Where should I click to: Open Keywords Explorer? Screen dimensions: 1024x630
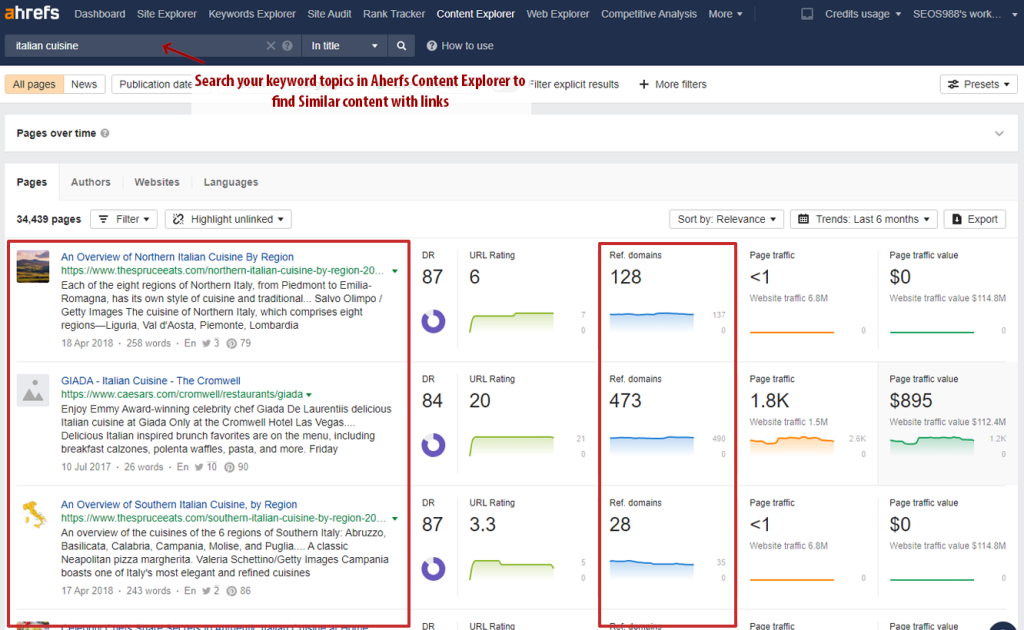click(252, 14)
